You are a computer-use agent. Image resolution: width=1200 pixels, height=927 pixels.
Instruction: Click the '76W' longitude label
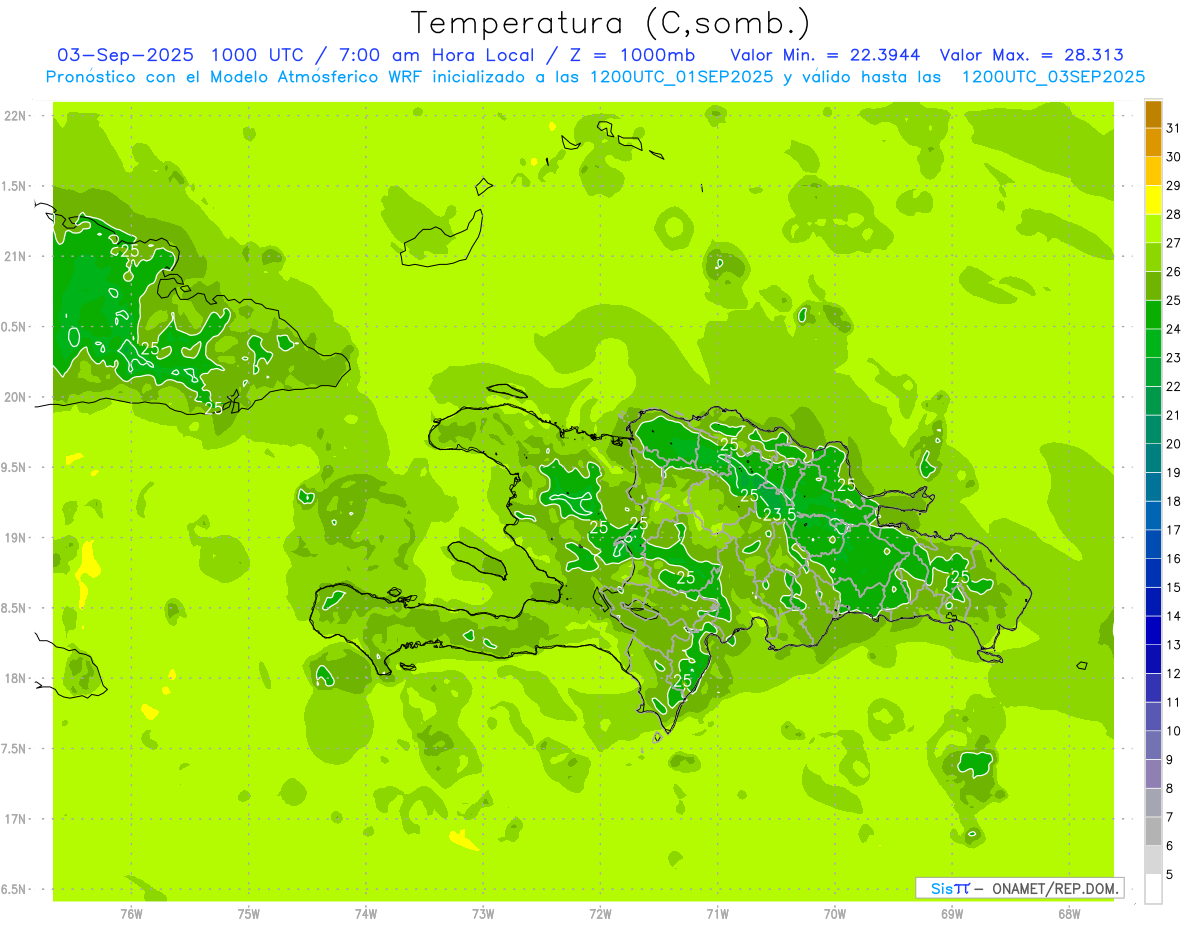pyautogui.click(x=131, y=914)
